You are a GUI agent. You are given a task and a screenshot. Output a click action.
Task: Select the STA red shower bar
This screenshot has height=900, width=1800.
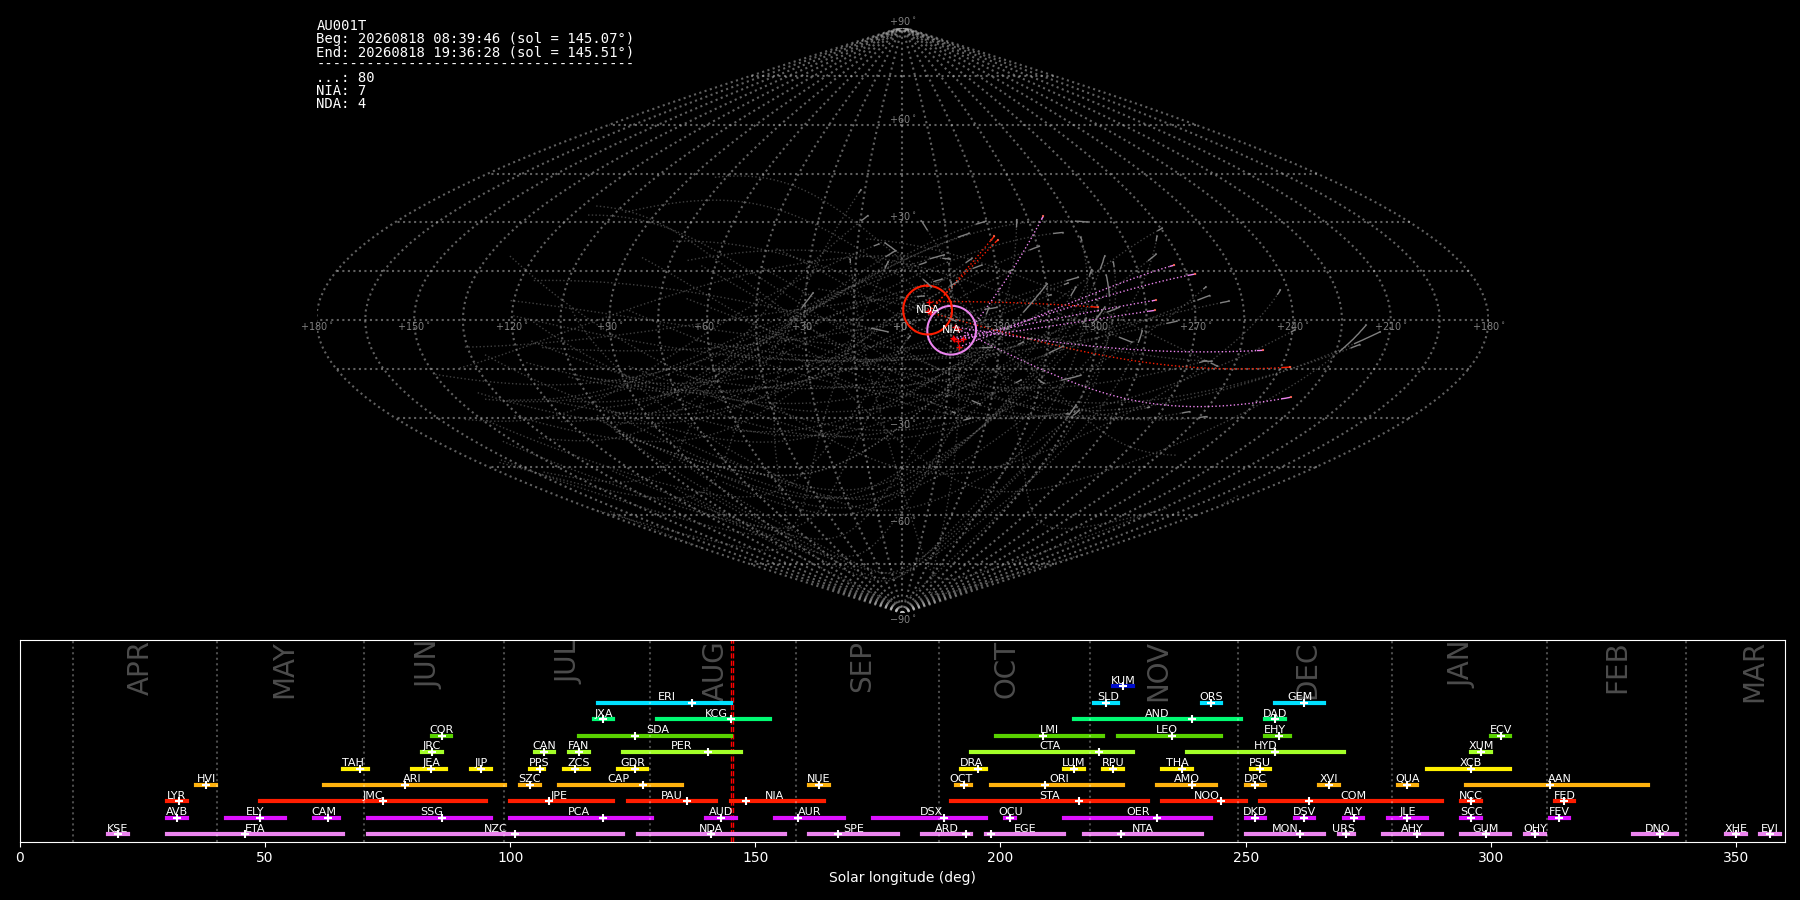point(1049,801)
